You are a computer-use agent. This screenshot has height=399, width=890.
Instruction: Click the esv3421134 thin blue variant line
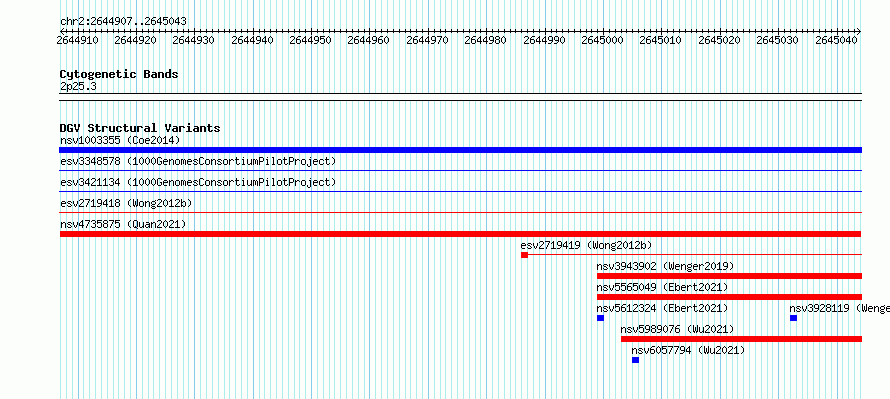pyautogui.click(x=460, y=191)
